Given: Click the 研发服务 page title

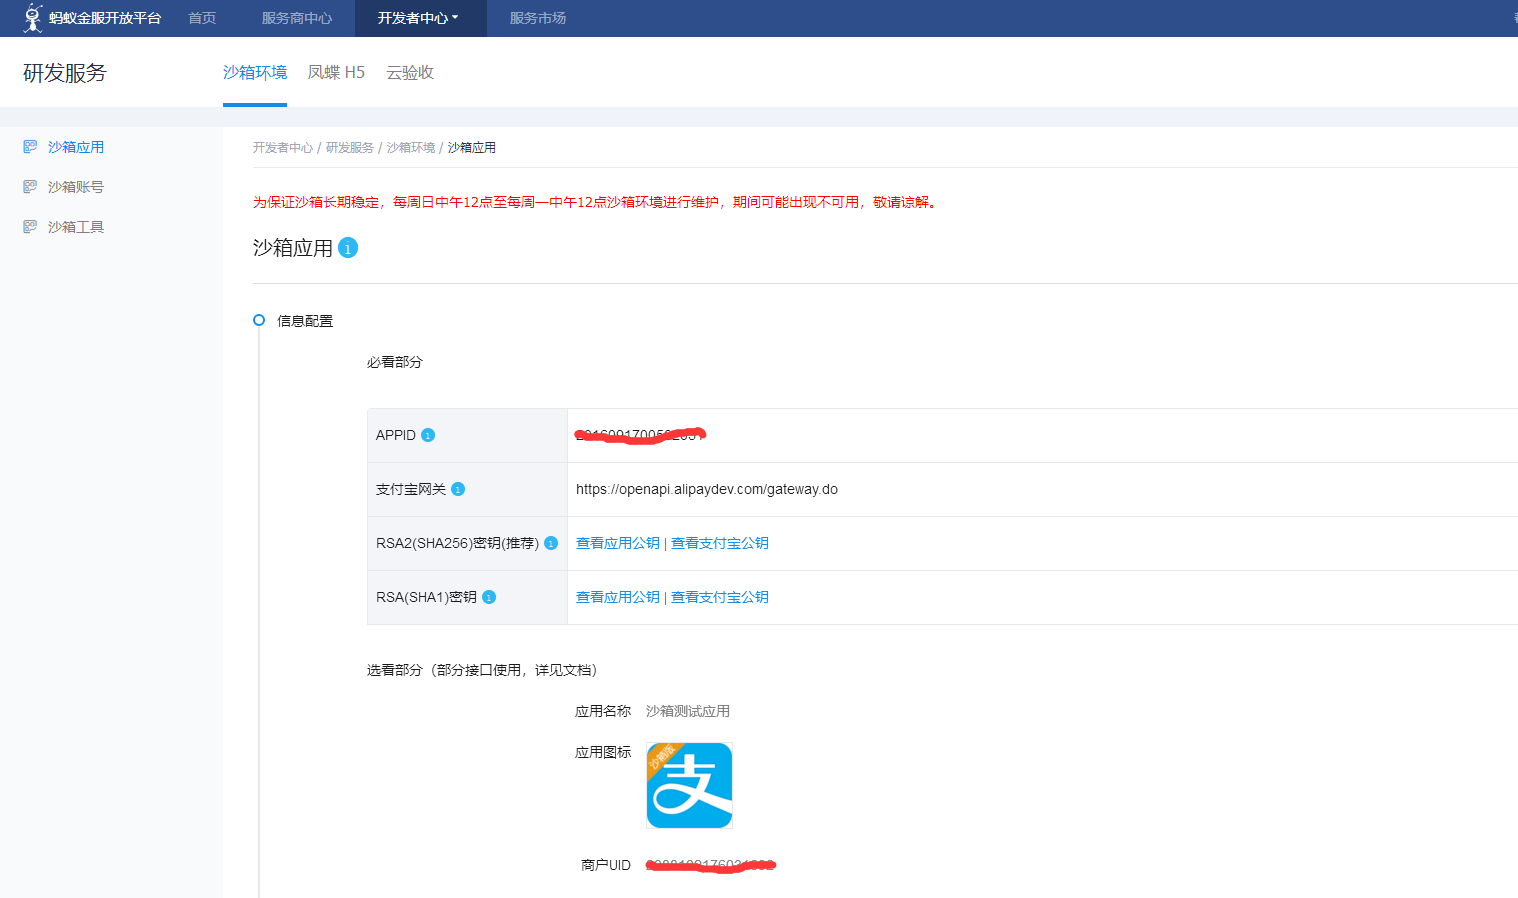Looking at the screenshot, I should coord(65,73).
